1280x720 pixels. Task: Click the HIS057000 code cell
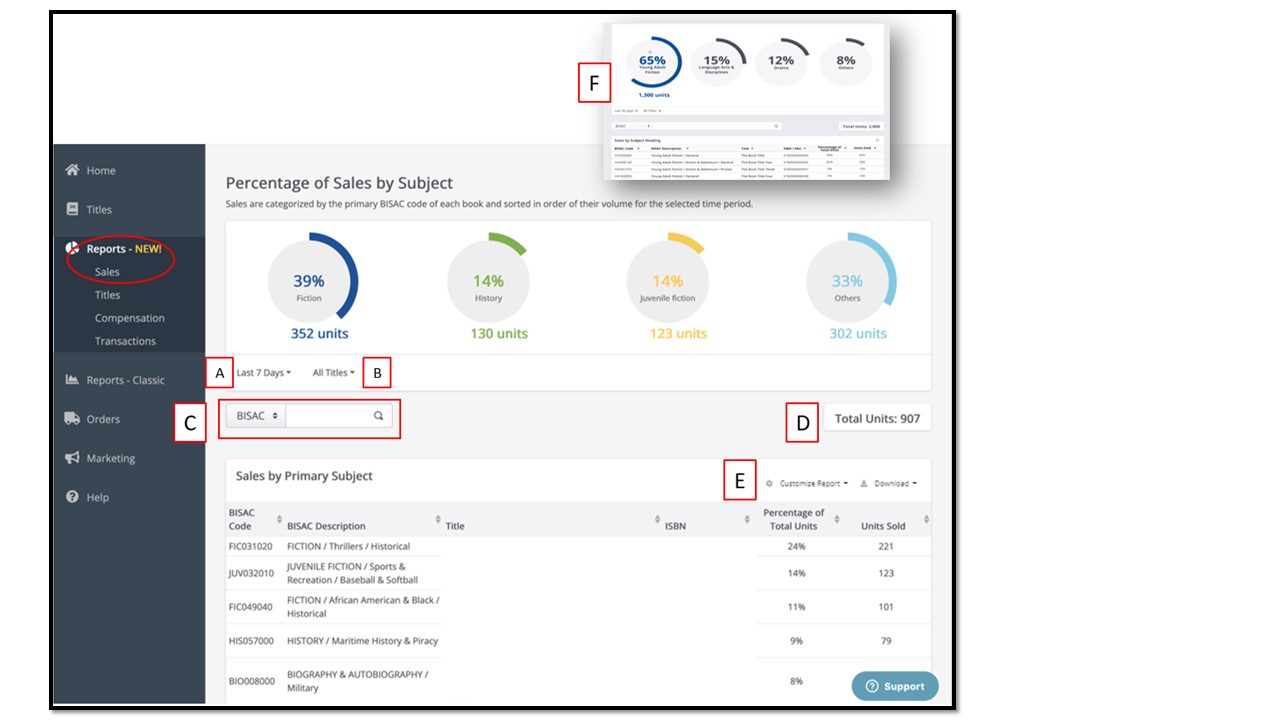point(251,641)
